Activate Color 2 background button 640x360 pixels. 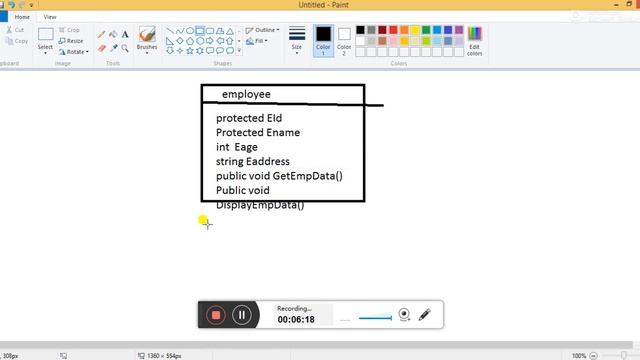344,40
